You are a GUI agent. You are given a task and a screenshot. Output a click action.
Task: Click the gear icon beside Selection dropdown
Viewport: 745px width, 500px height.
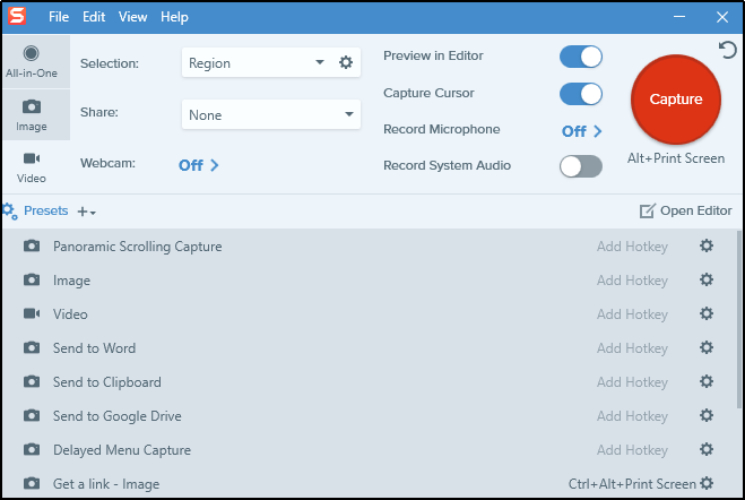(346, 63)
